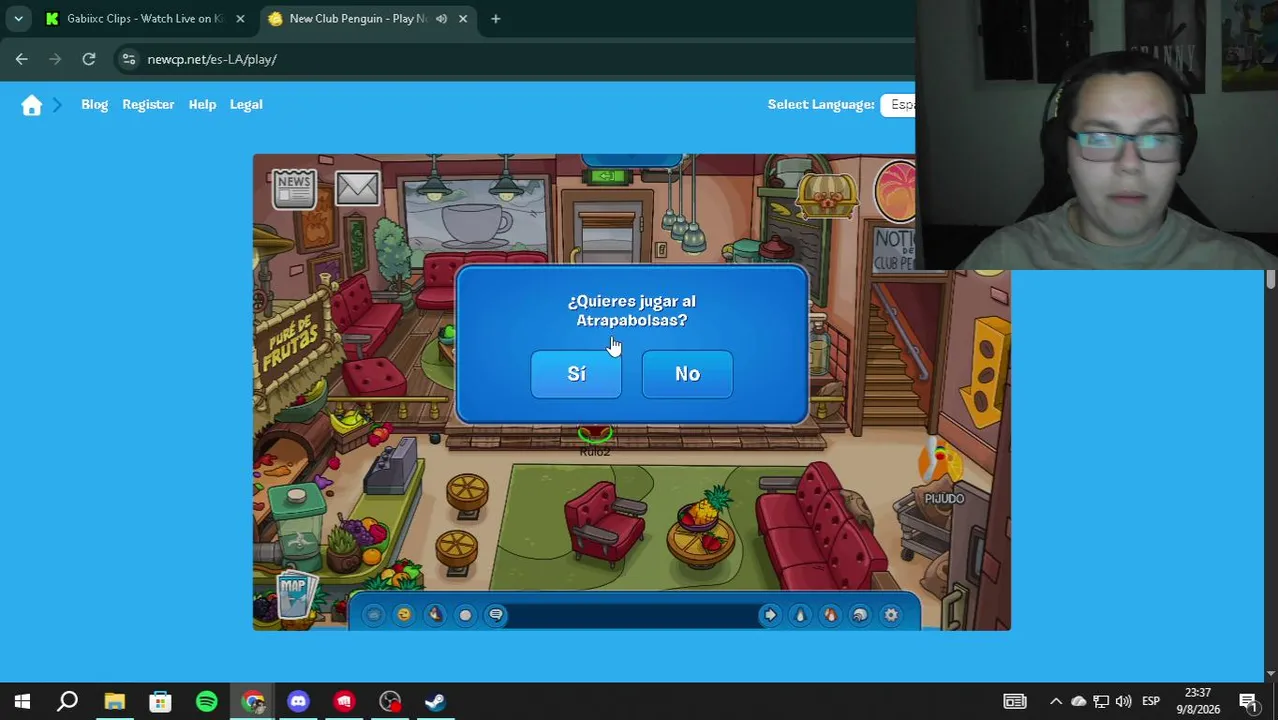This screenshot has height=720, width=1278.
Task: Click the send message arrow button
Action: click(769, 615)
